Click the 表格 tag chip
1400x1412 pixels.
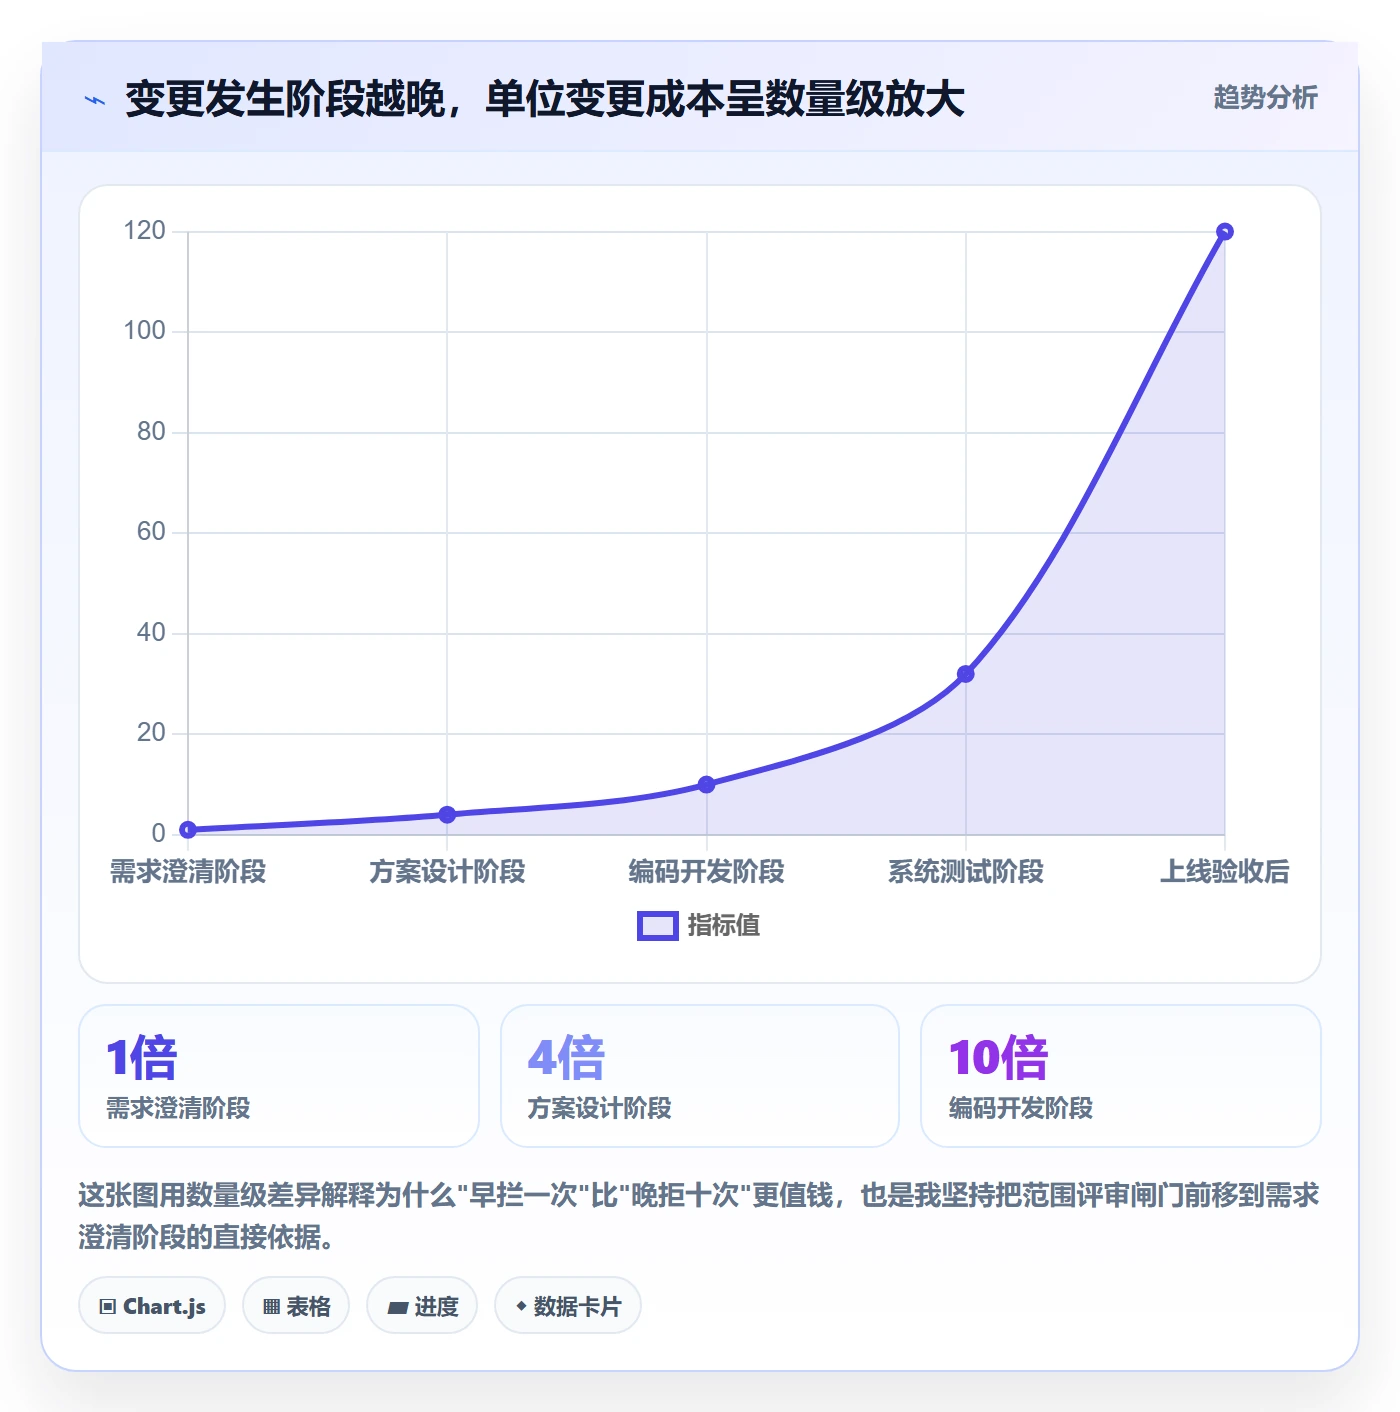(296, 1305)
